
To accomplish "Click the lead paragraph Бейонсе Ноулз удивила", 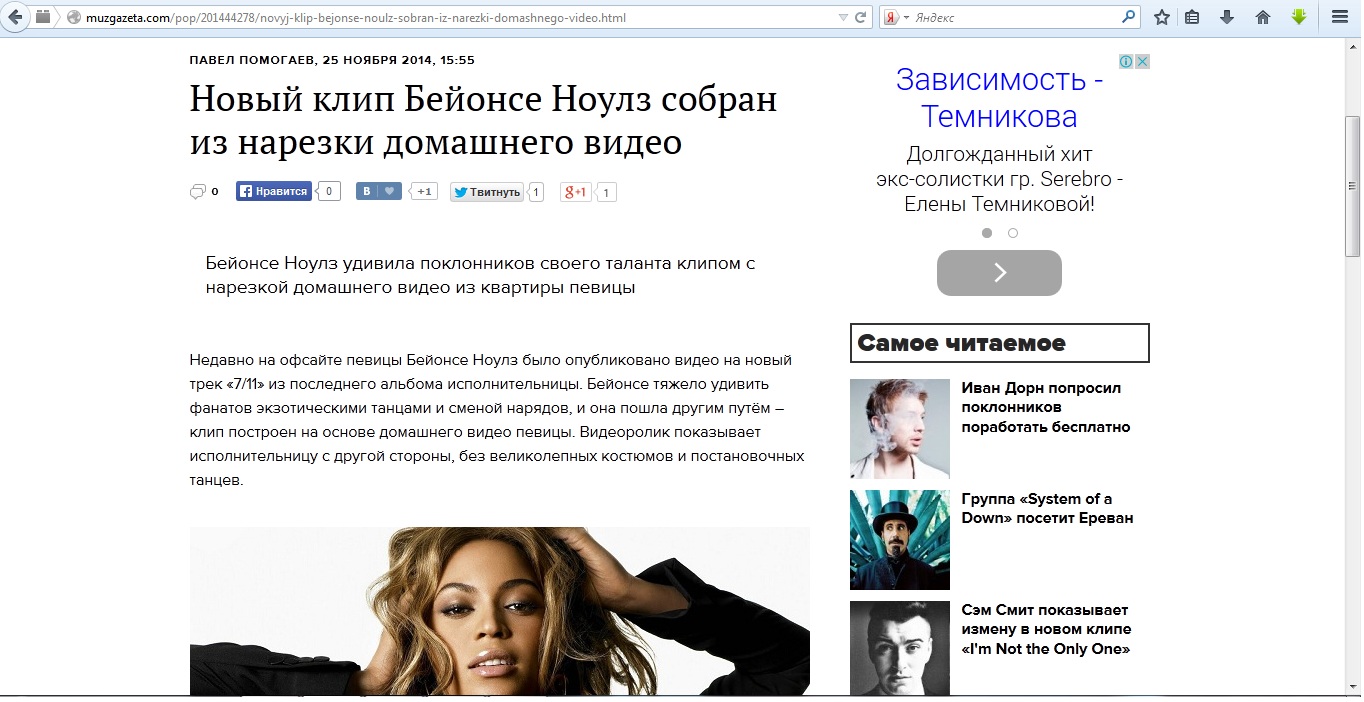I will (480, 275).
